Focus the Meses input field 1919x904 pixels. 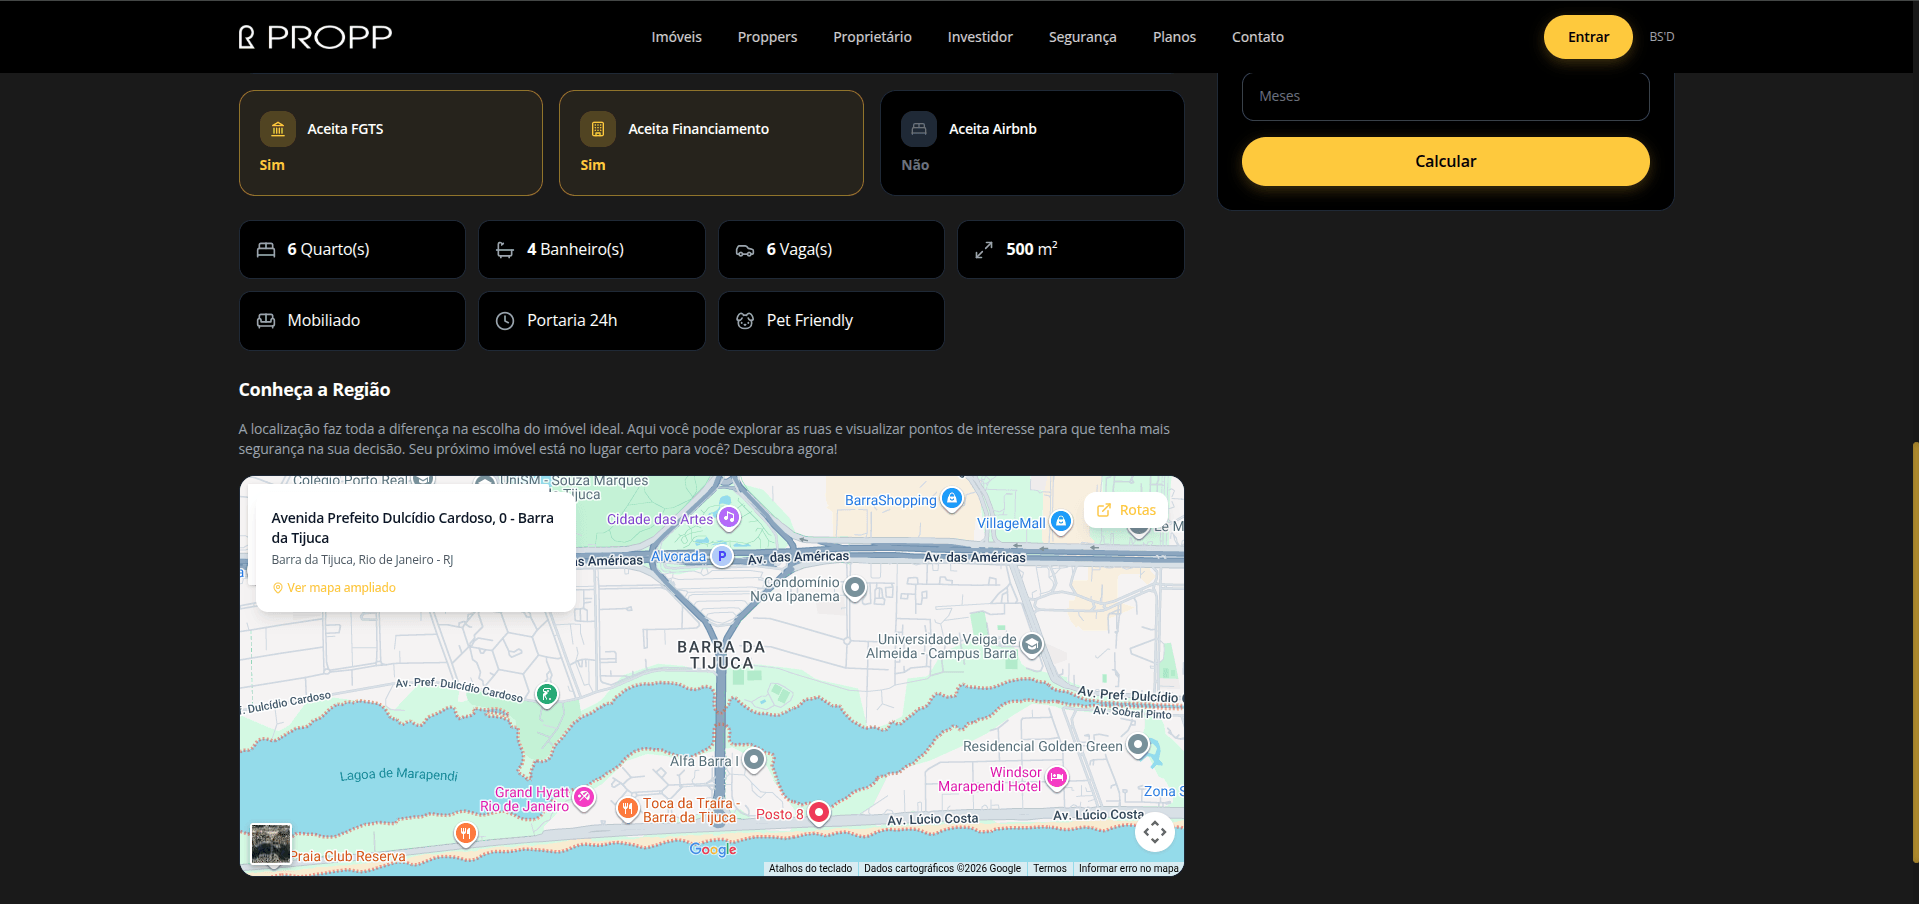coord(1445,96)
